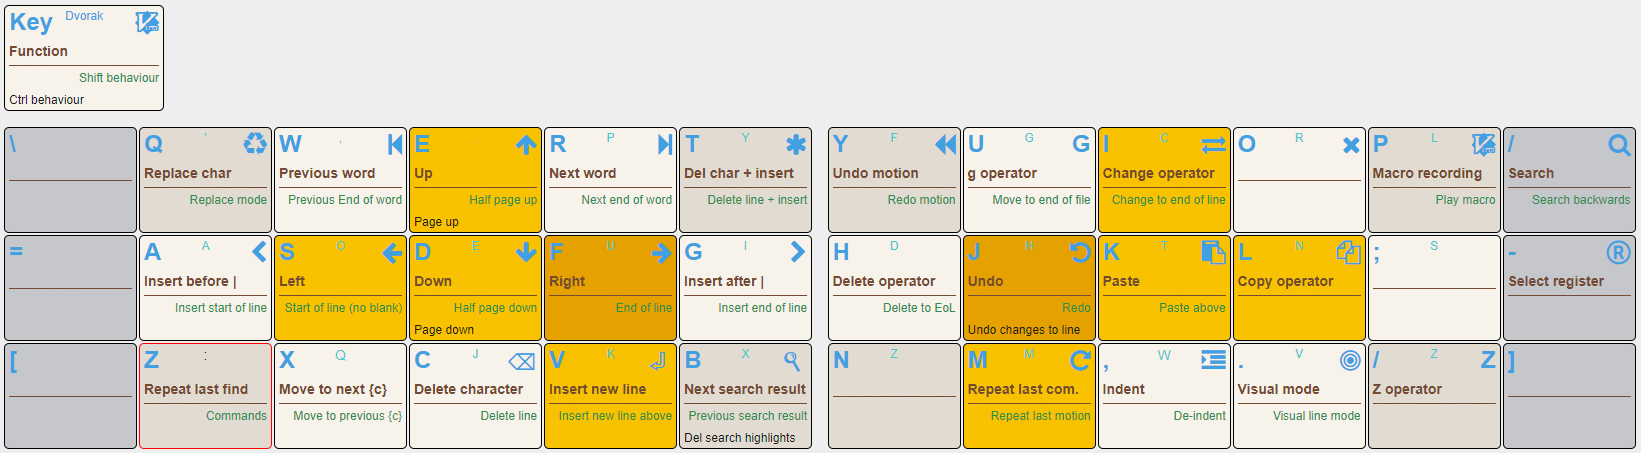The width and height of the screenshot is (1641, 453).
Task: Click the target circle icon on Visual mode key
Action: 1350,360
